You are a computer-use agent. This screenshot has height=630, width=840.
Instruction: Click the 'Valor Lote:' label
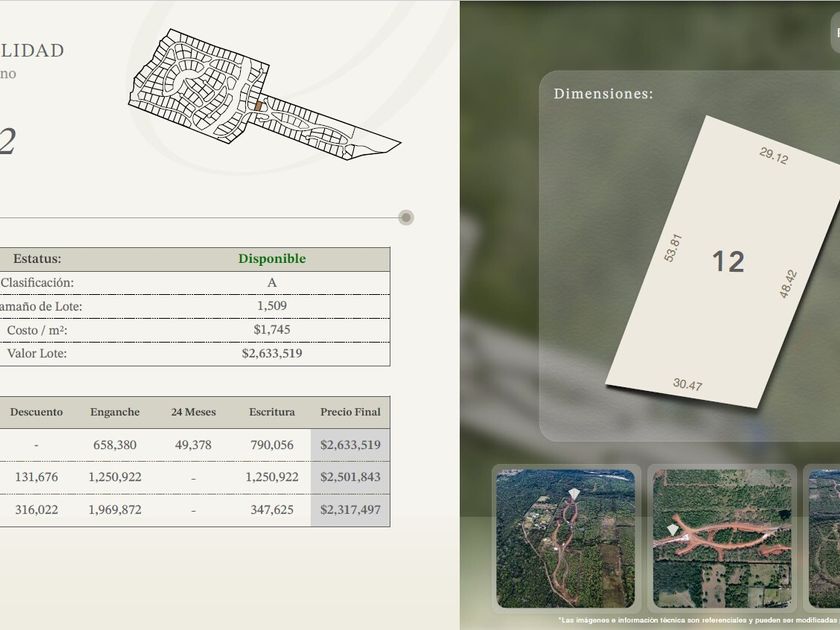click(37, 354)
